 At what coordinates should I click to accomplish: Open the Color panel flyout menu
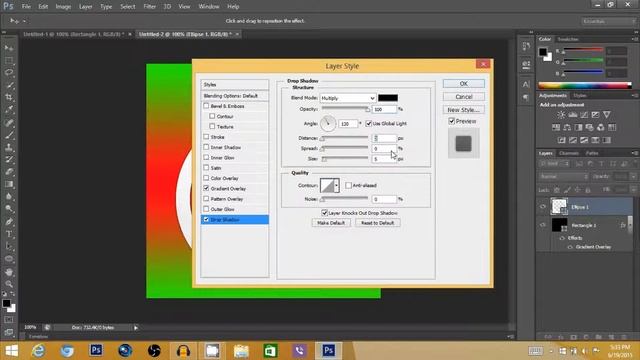635,39
